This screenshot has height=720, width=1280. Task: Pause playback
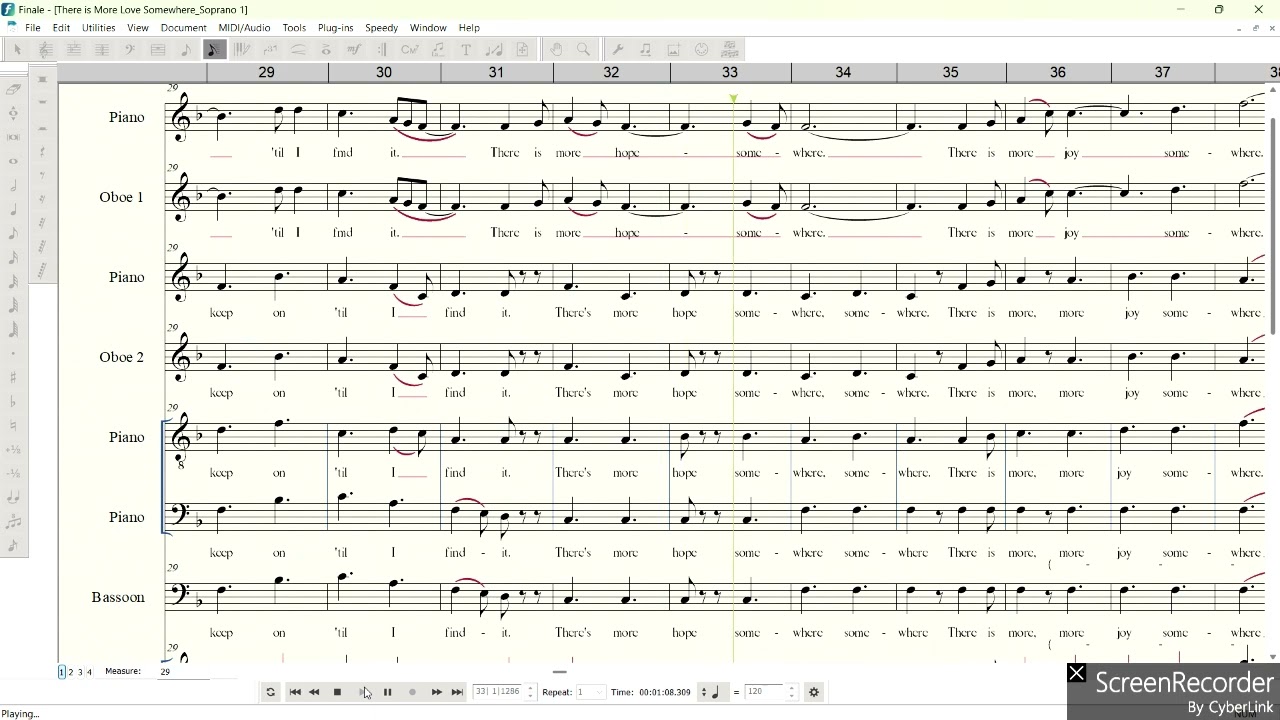(x=387, y=692)
